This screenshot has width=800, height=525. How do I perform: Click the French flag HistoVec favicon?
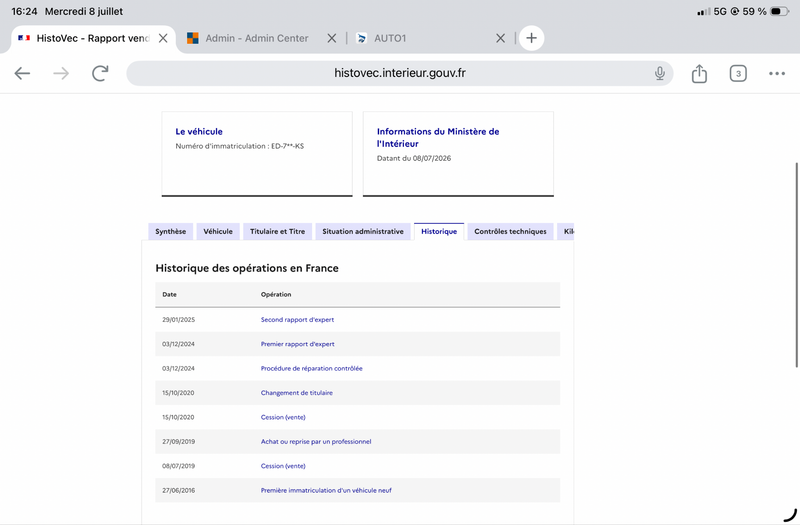[x=24, y=38]
